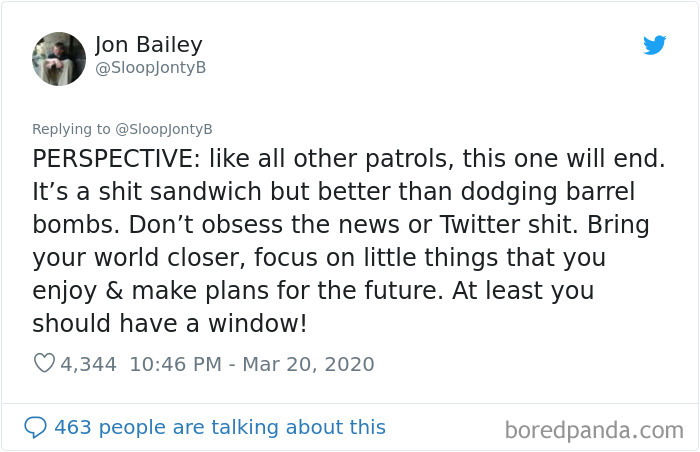Viewport: 700px width, 452px height.
Task: Visit the boredpanda.com watermark
Action: tap(594, 431)
